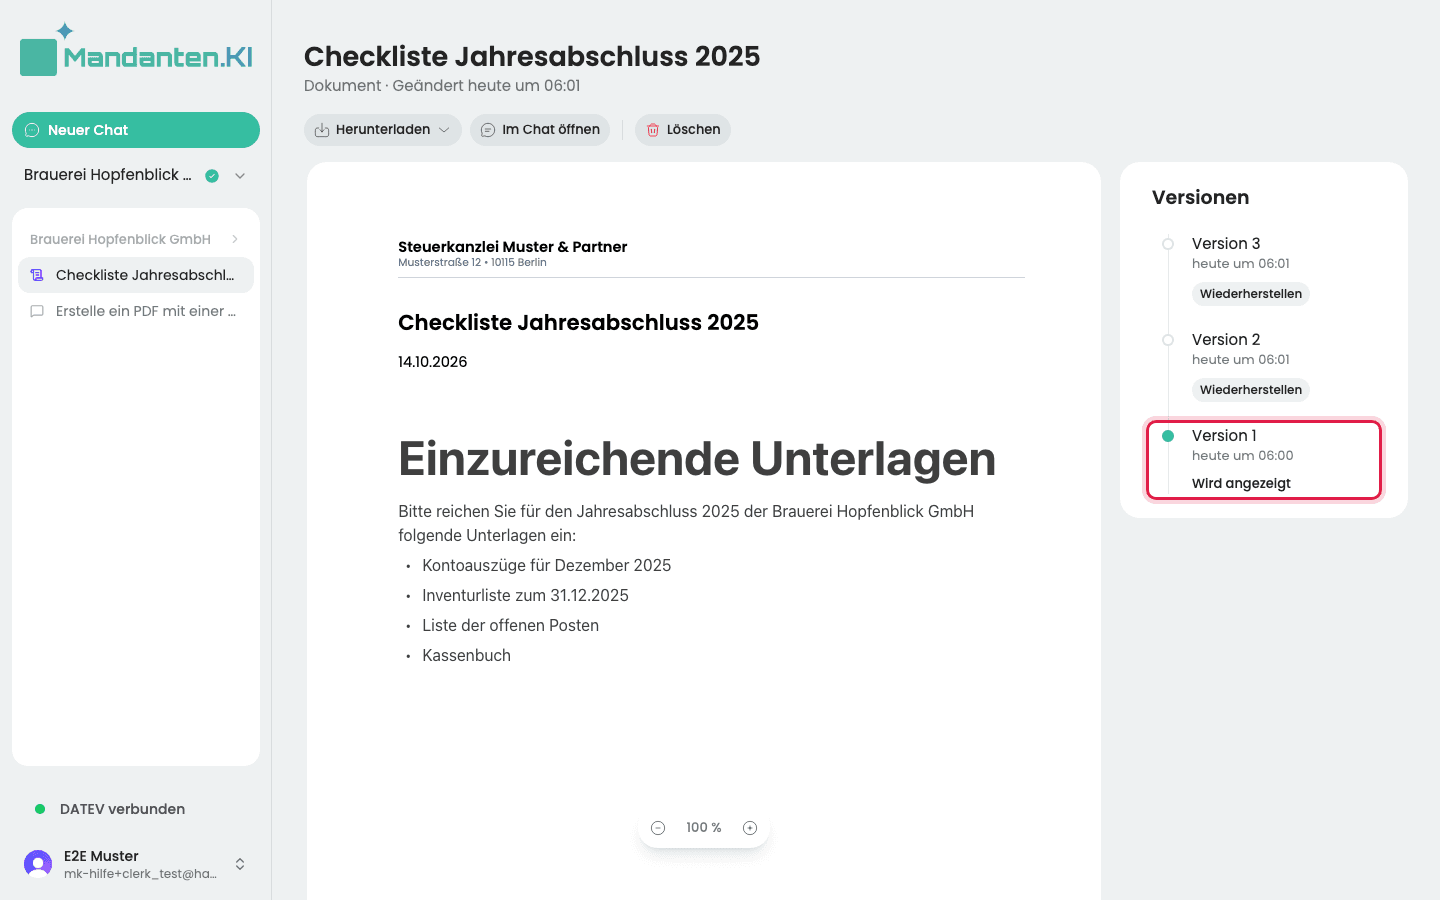Open the chat 'Erstelle ein PDF mit einer …'

click(136, 311)
